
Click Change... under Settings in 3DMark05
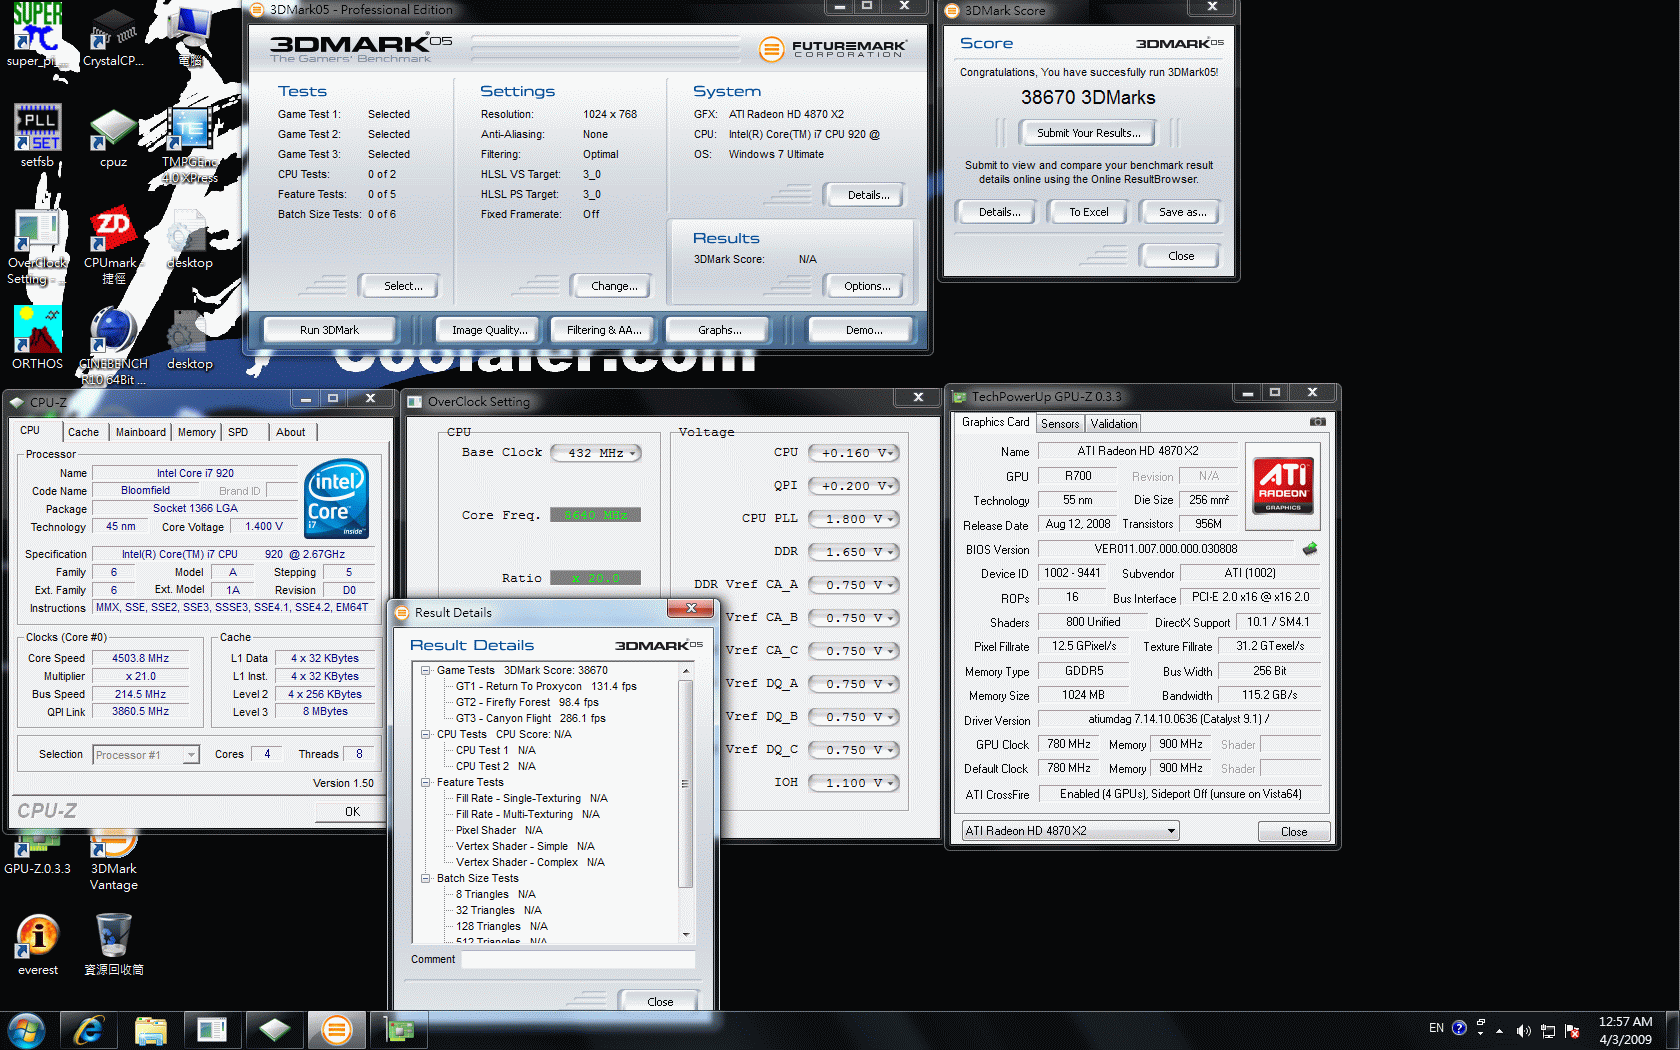tap(614, 286)
